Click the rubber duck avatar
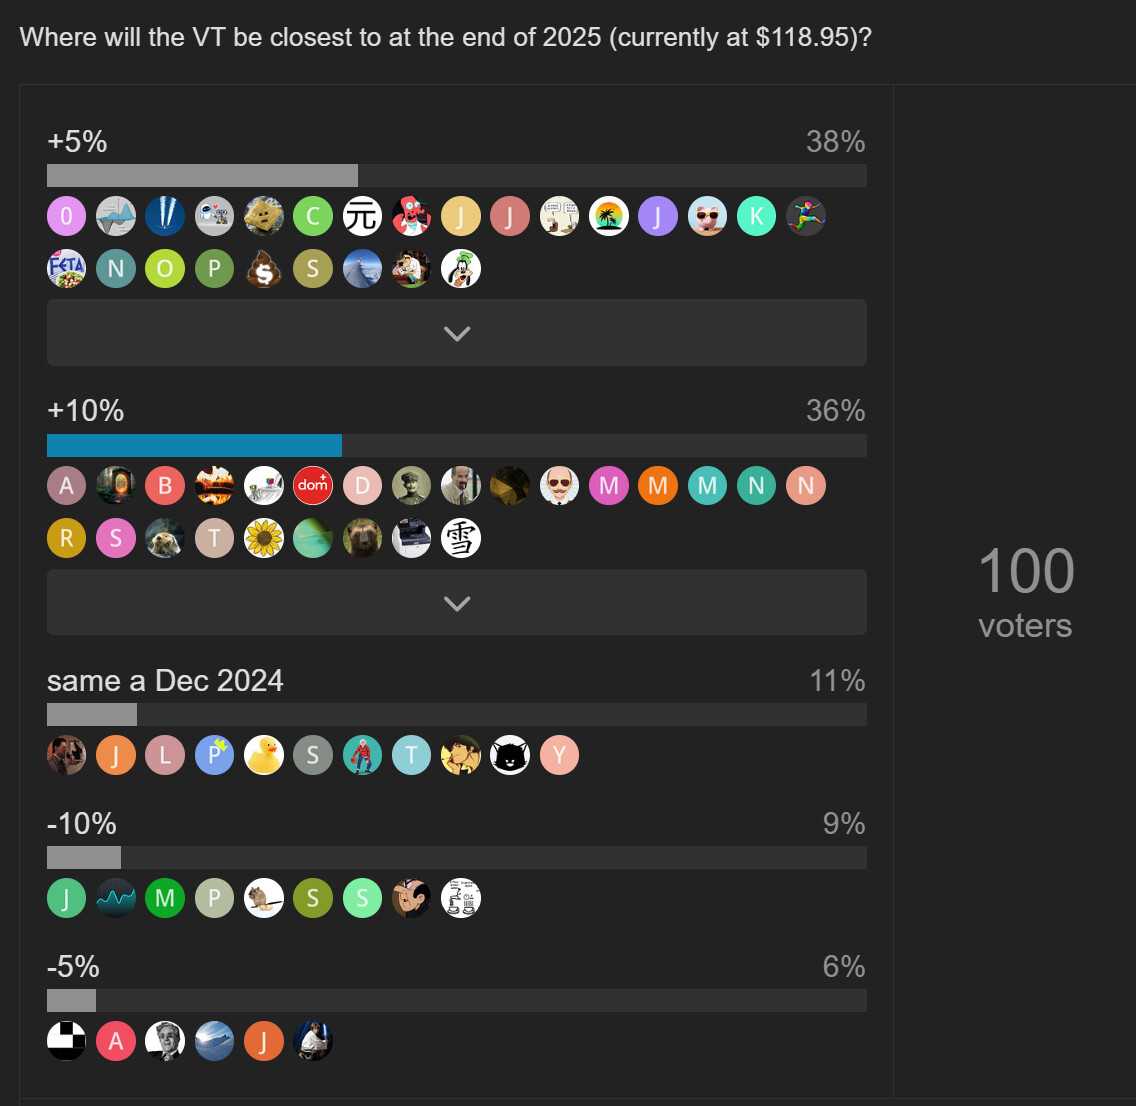The width and height of the screenshot is (1136, 1106). 264,756
